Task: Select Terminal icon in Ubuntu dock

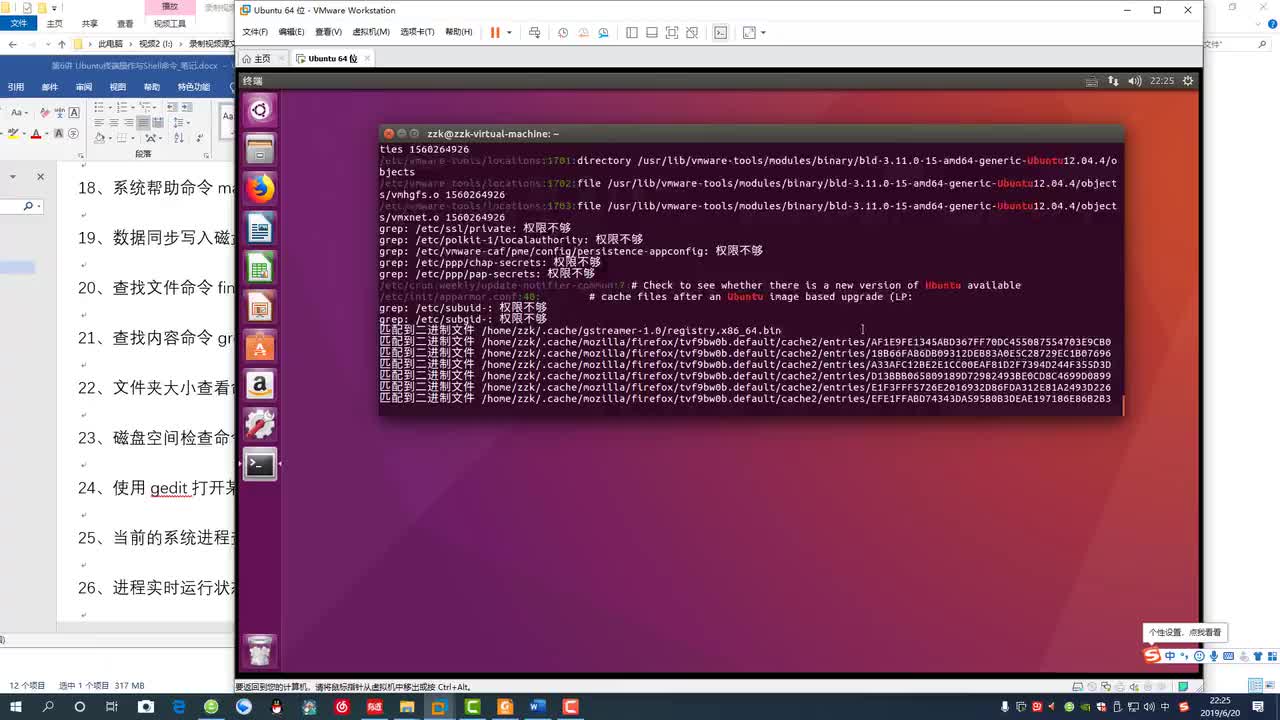Action: pos(260,464)
